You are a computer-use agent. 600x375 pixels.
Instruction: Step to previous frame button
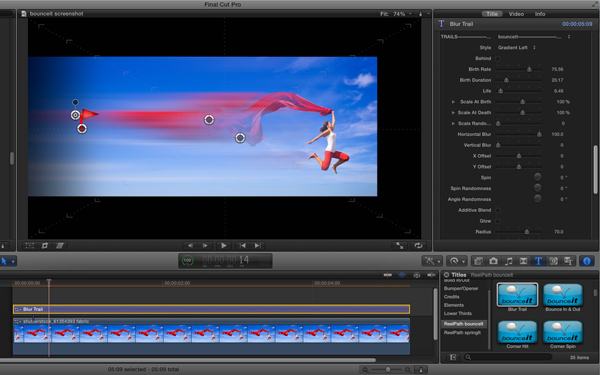pyautogui.click(x=190, y=246)
